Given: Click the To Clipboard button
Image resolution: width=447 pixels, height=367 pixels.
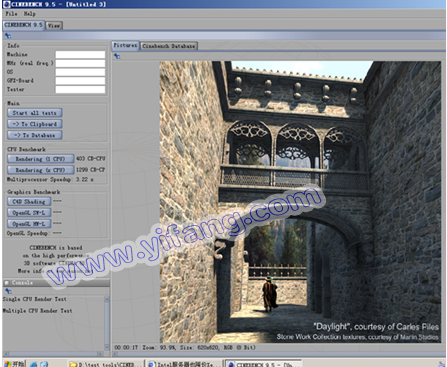Looking at the screenshot, I should tap(35, 124).
